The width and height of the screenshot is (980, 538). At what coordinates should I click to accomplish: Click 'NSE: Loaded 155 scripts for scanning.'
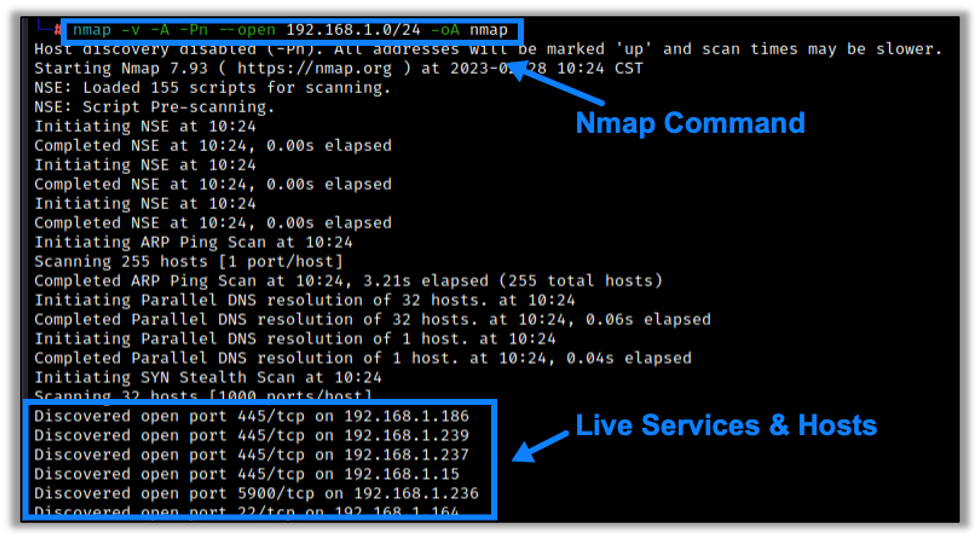pos(212,88)
